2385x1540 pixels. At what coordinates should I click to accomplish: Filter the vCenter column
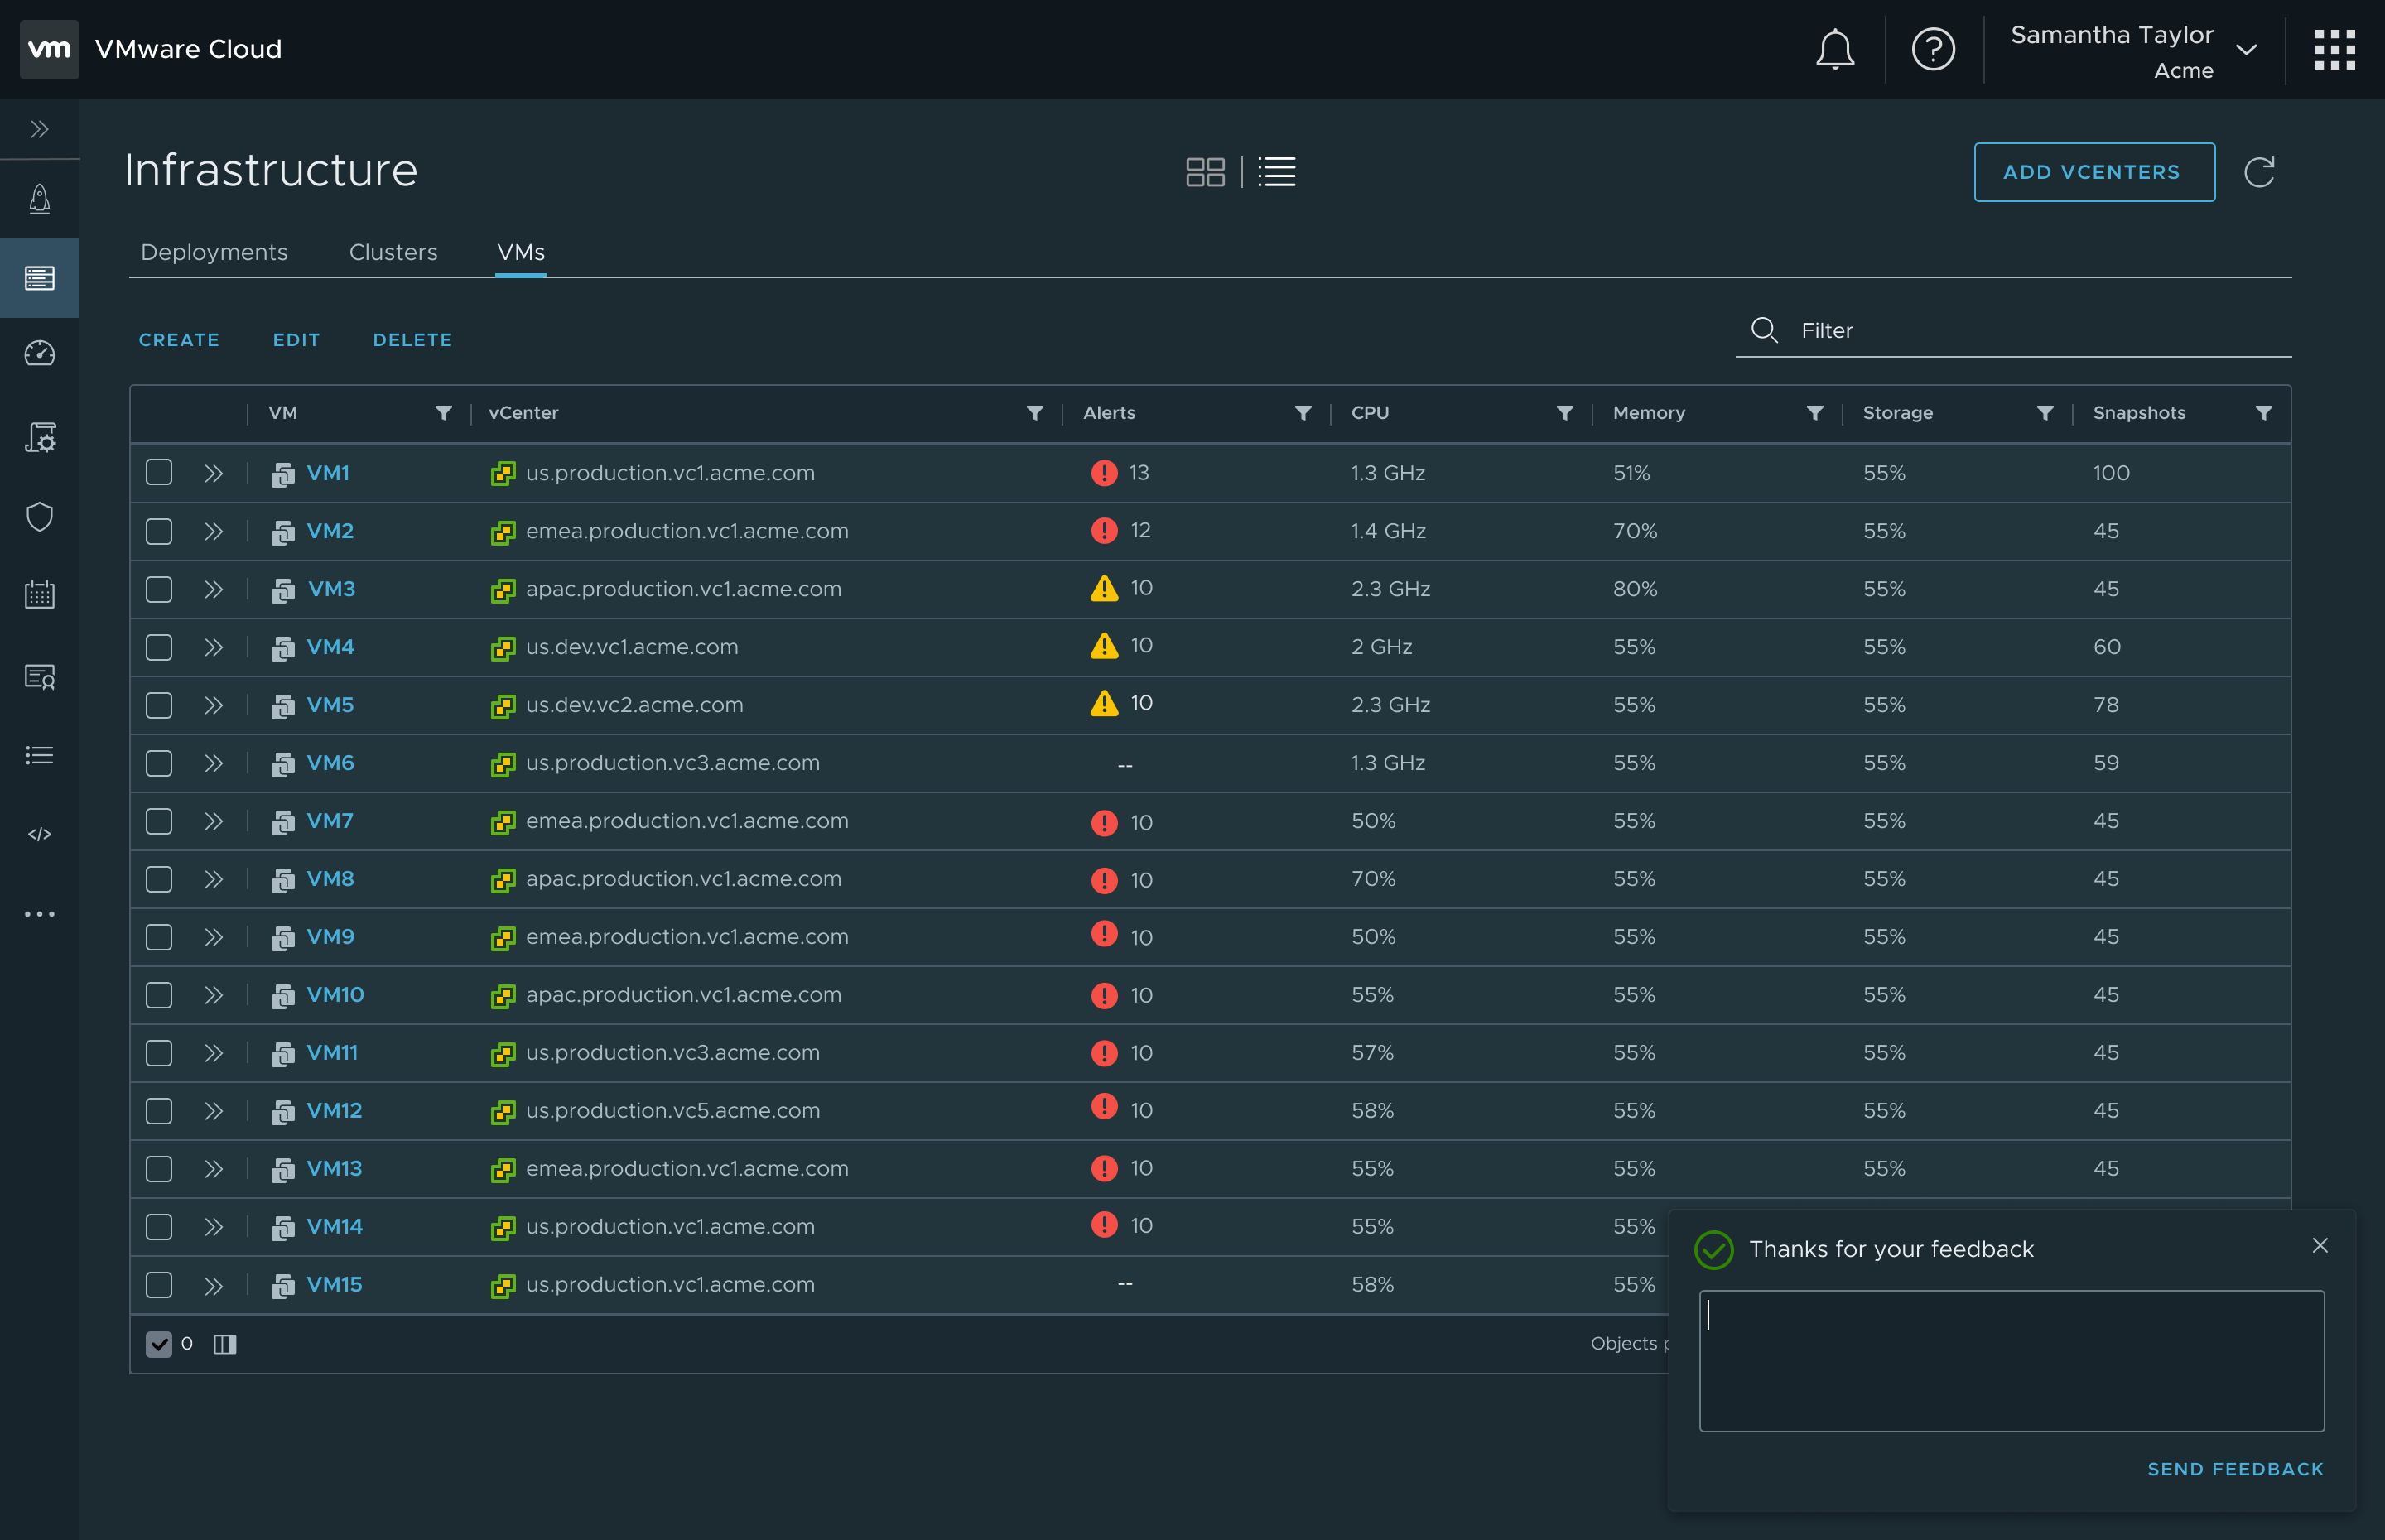[1035, 413]
